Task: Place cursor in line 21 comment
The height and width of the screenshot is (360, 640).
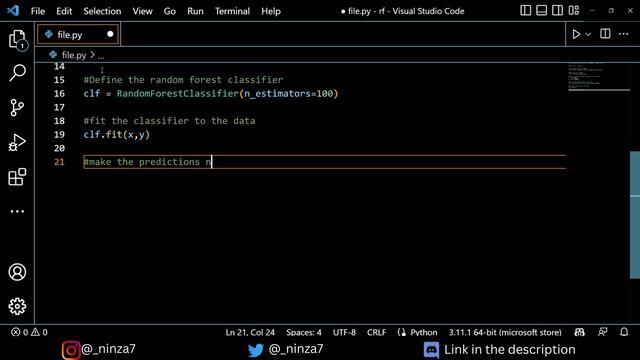Action: (147, 162)
